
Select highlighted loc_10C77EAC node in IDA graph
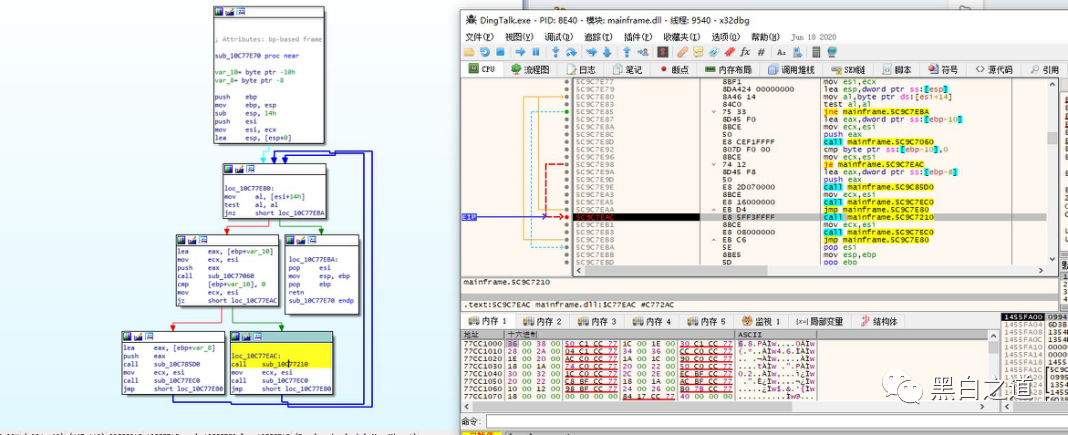click(x=281, y=364)
